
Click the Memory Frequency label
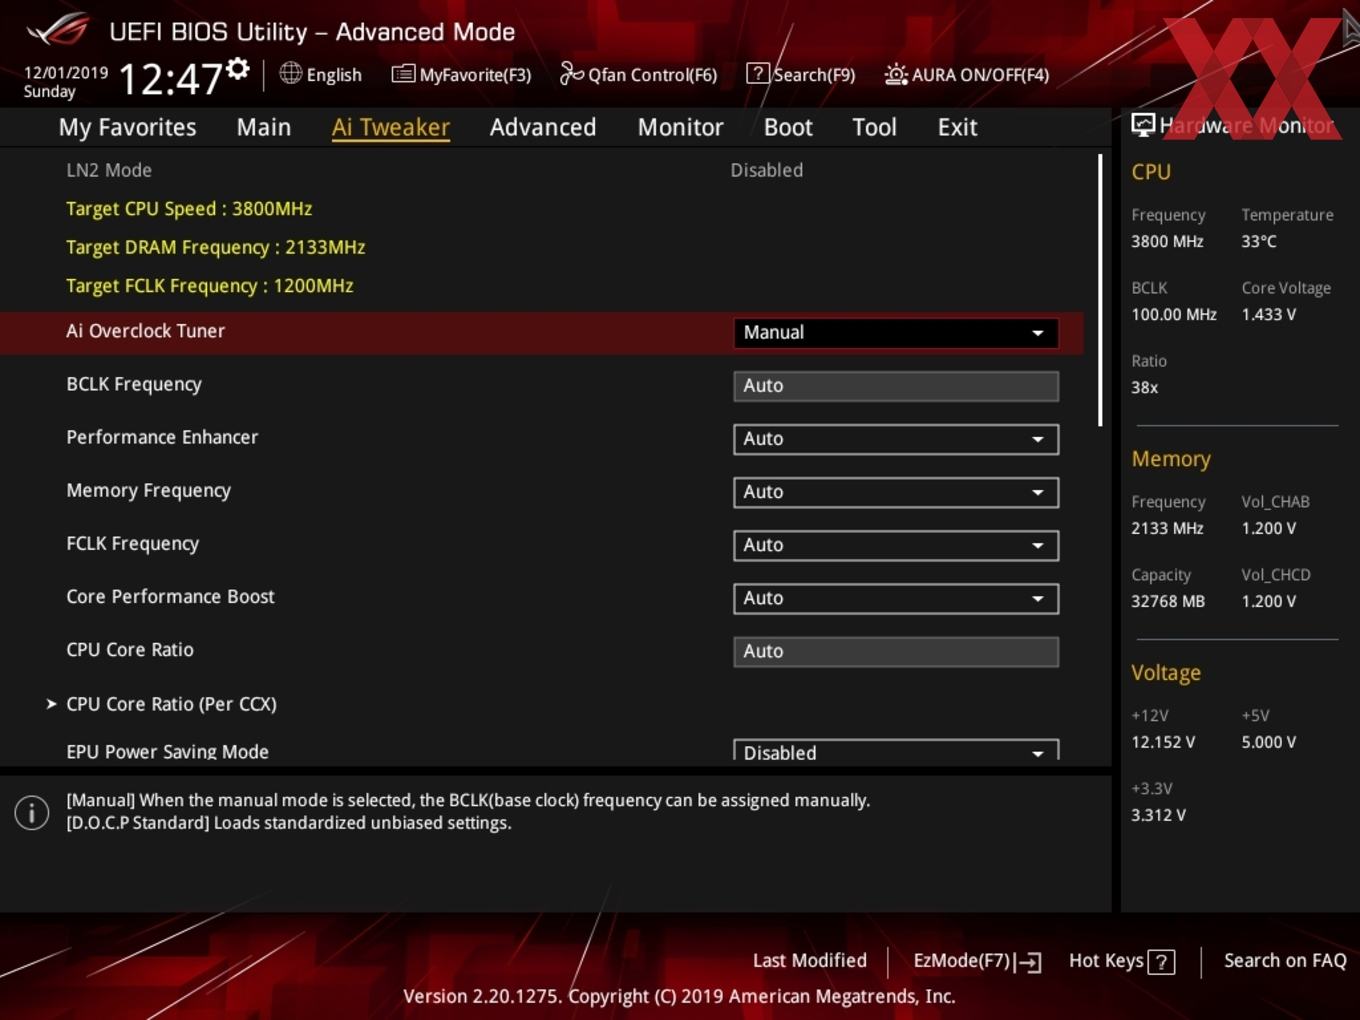[149, 491]
